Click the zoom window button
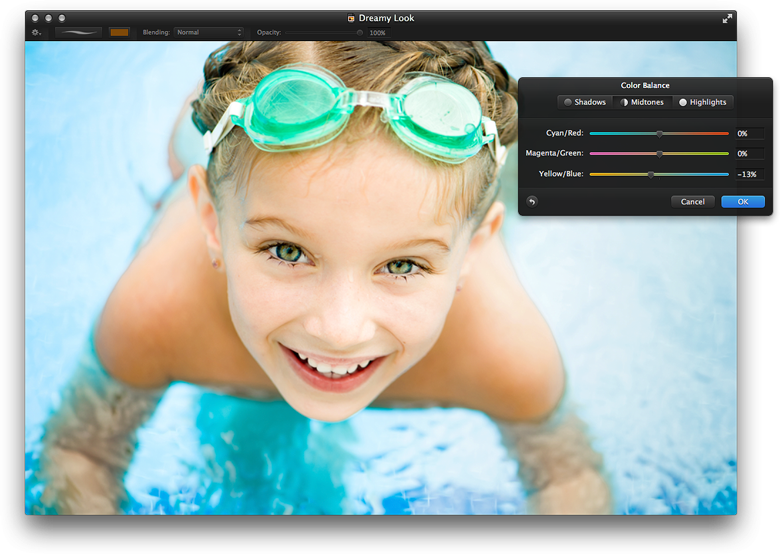 pos(62,18)
